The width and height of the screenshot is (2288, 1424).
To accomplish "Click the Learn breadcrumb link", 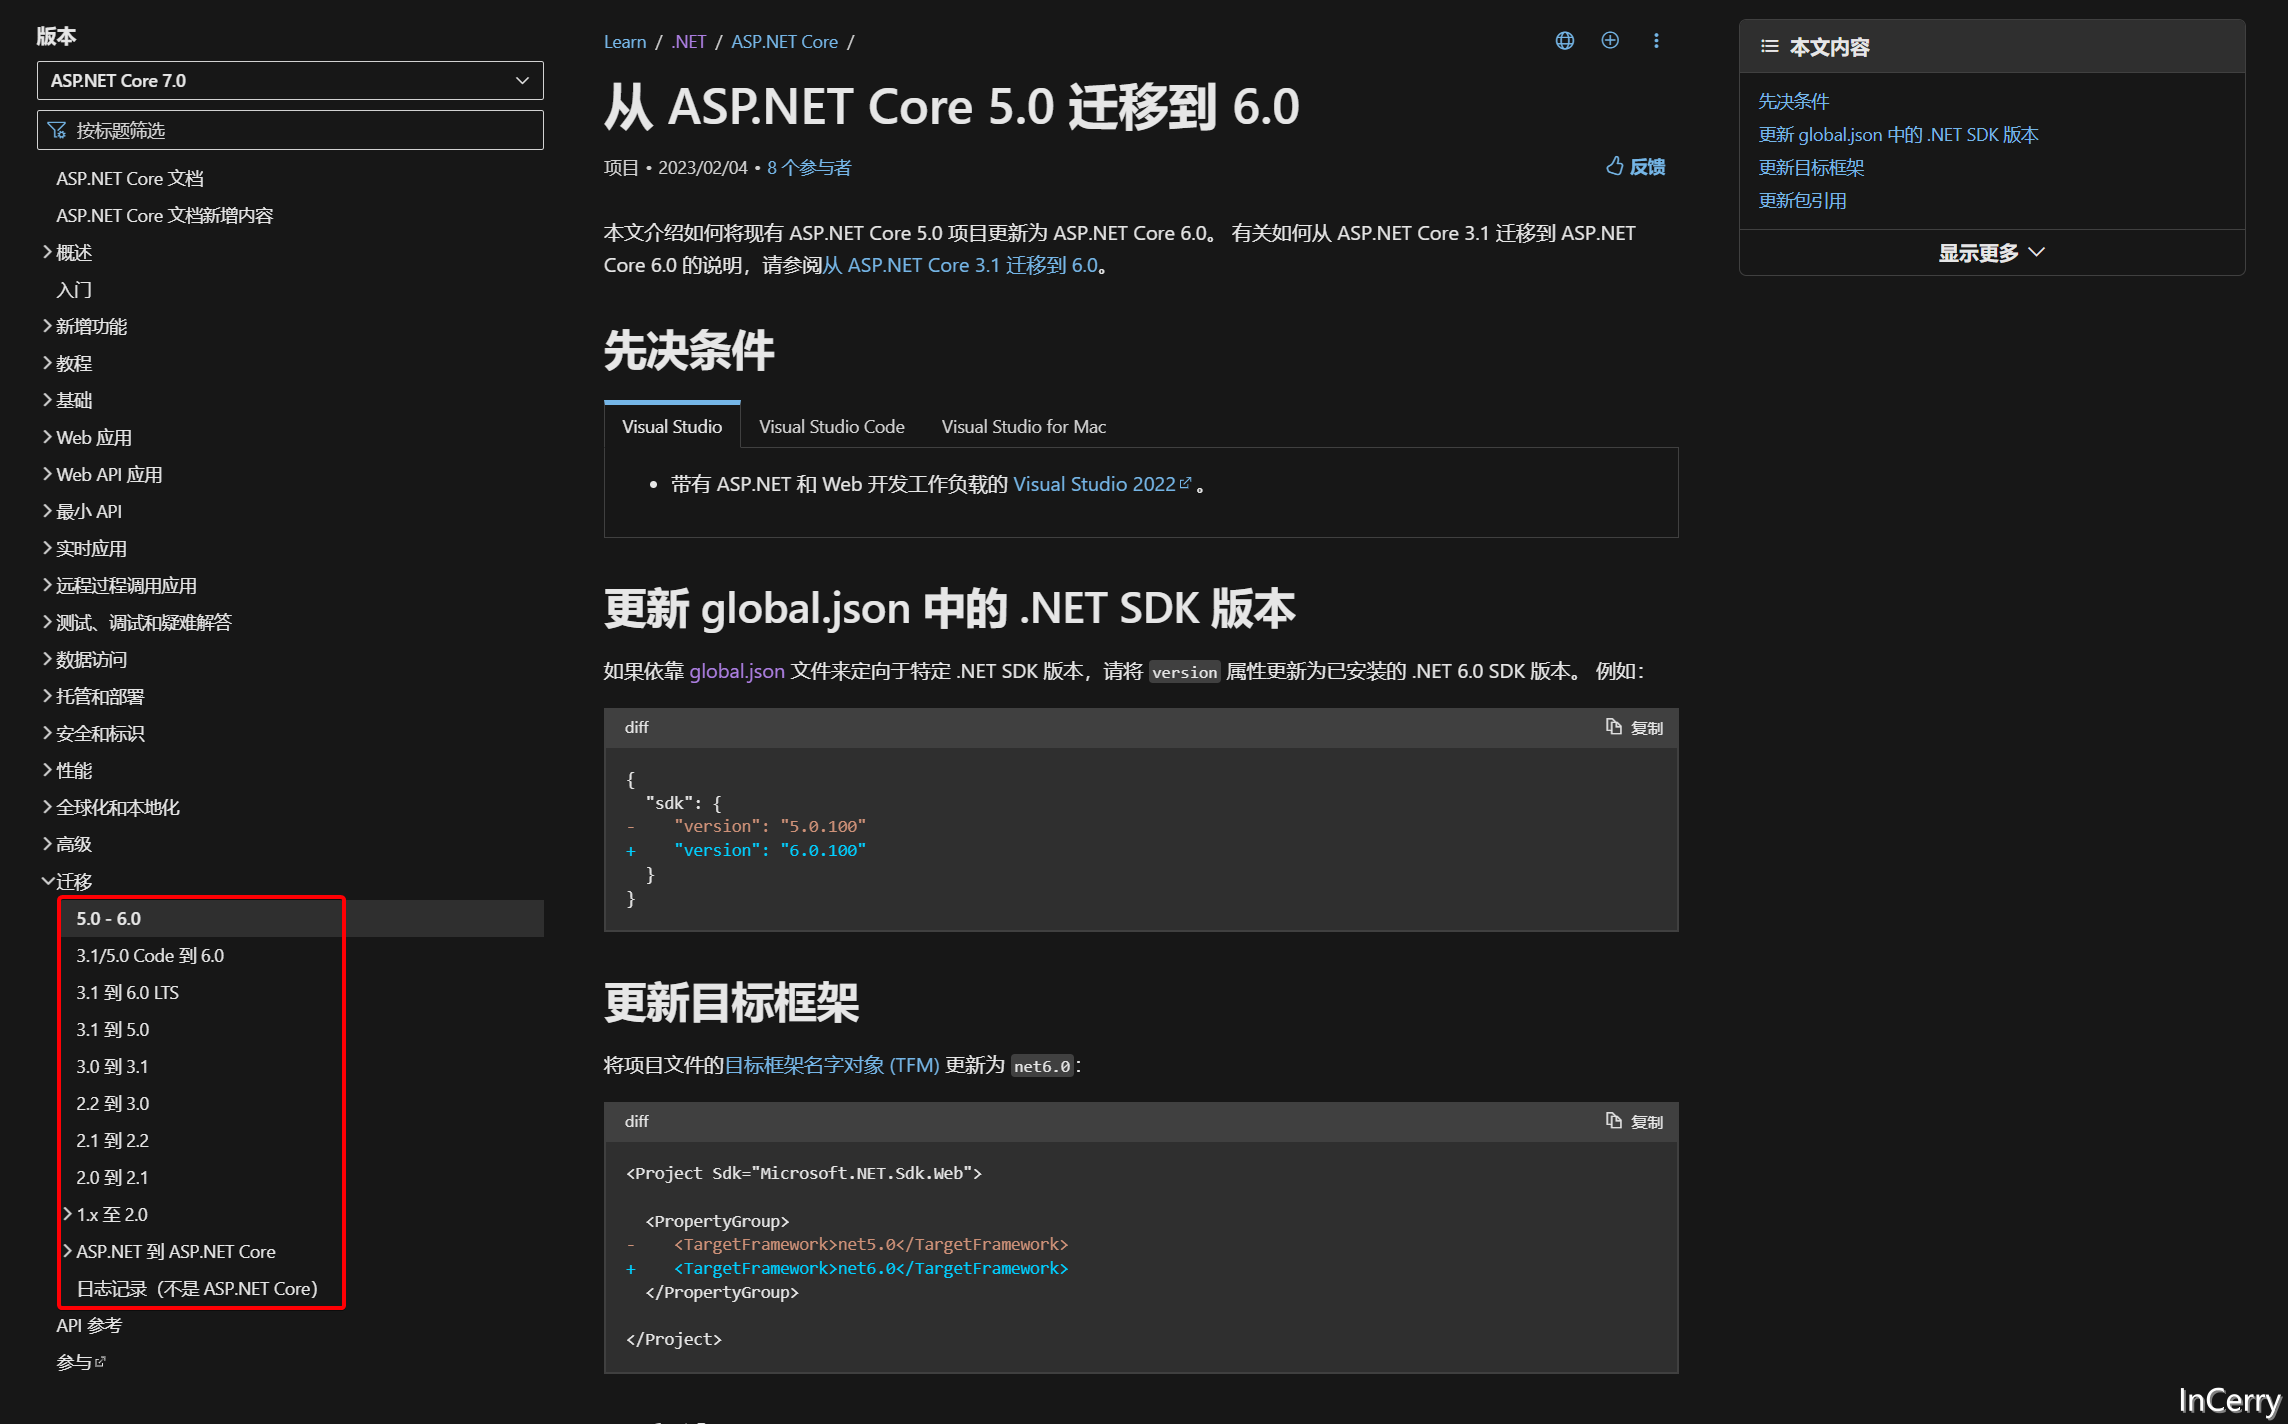I will (625, 41).
